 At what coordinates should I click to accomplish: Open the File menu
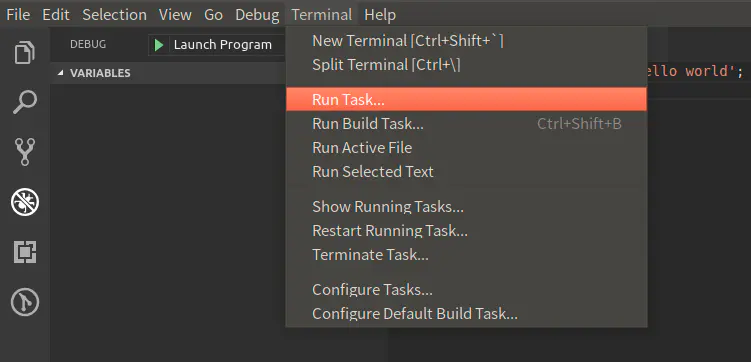click(18, 14)
